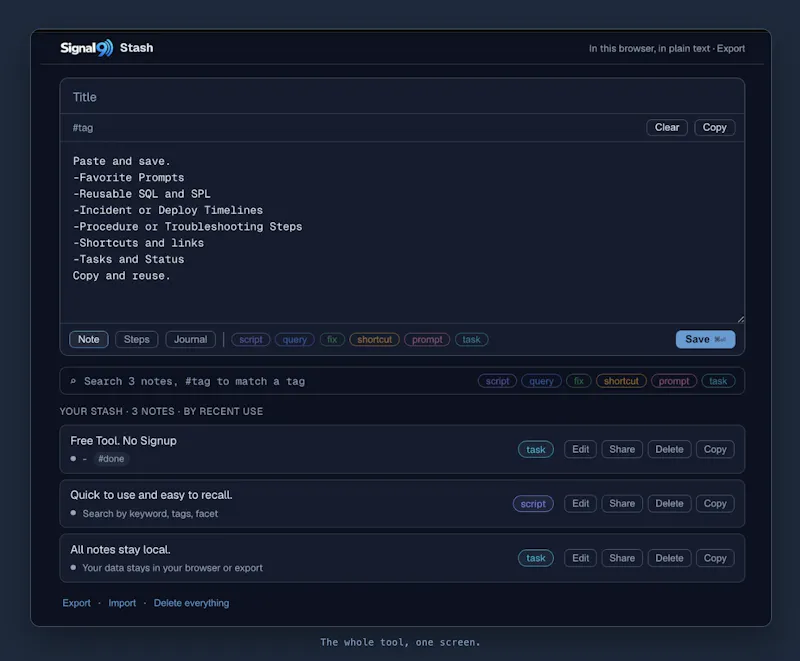Click task tag on Free Tool note
800x661 pixels.
coord(536,449)
